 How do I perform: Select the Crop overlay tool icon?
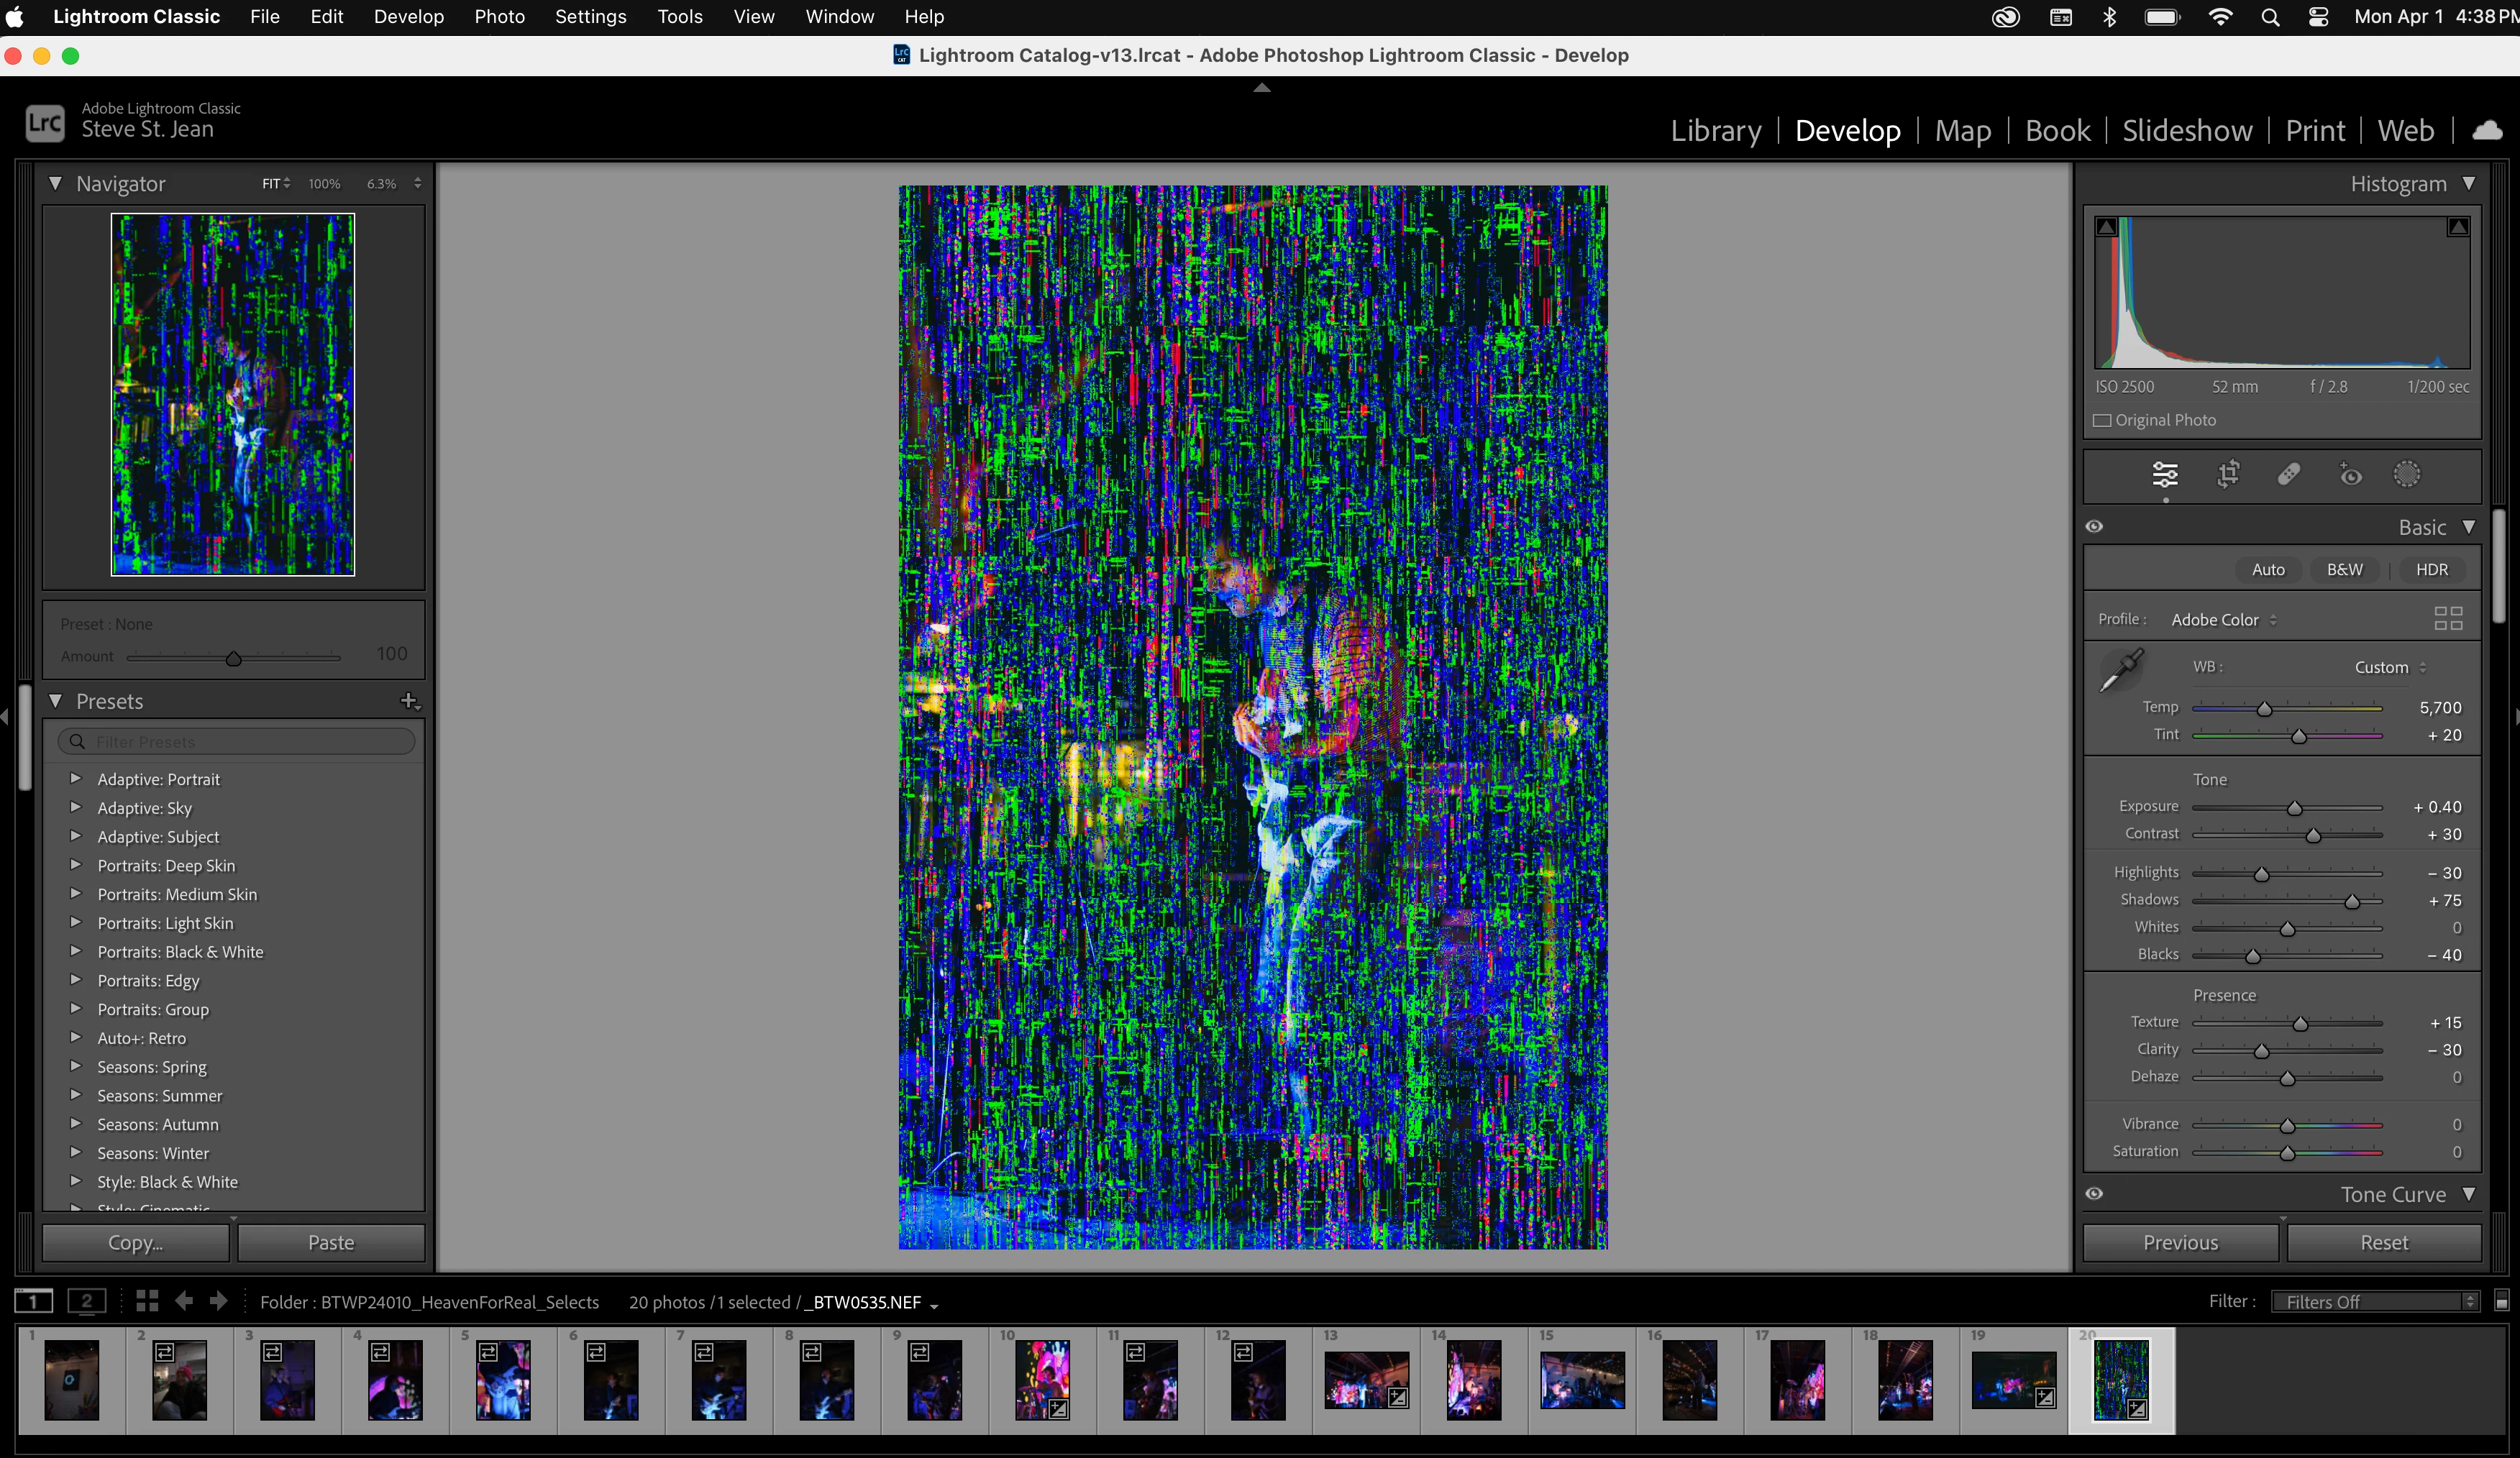pyautogui.click(x=2228, y=474)
